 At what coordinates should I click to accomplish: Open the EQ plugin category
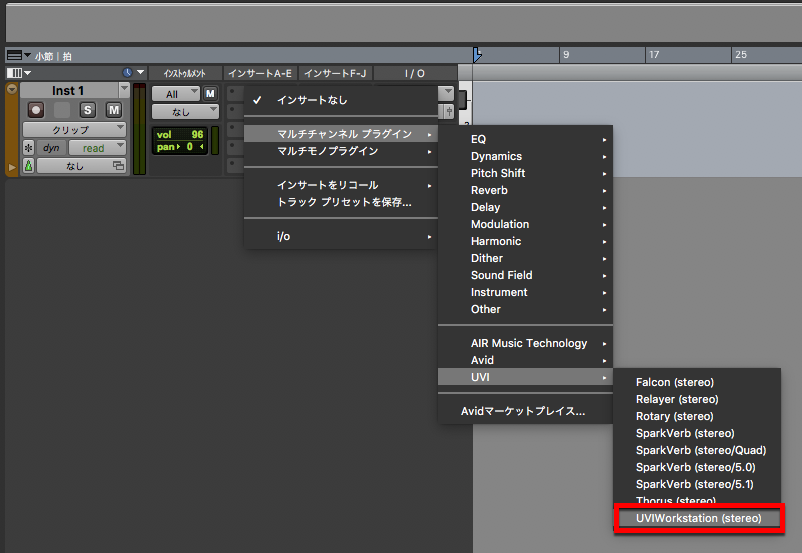point(525,139)
